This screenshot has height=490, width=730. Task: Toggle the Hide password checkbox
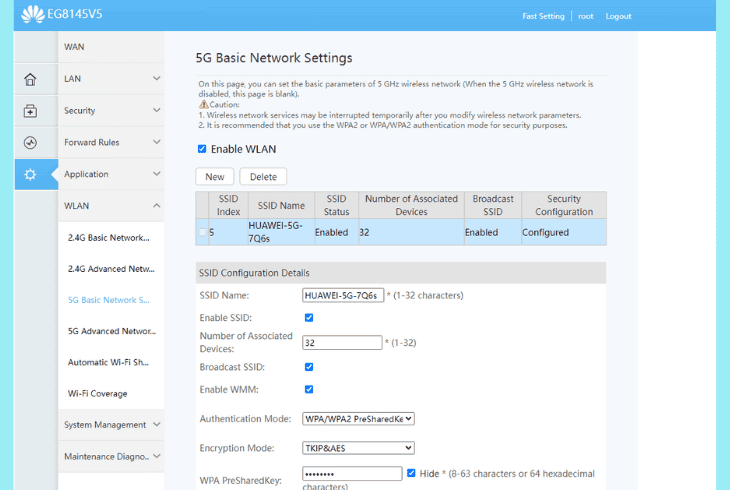[x=411, y=473]
